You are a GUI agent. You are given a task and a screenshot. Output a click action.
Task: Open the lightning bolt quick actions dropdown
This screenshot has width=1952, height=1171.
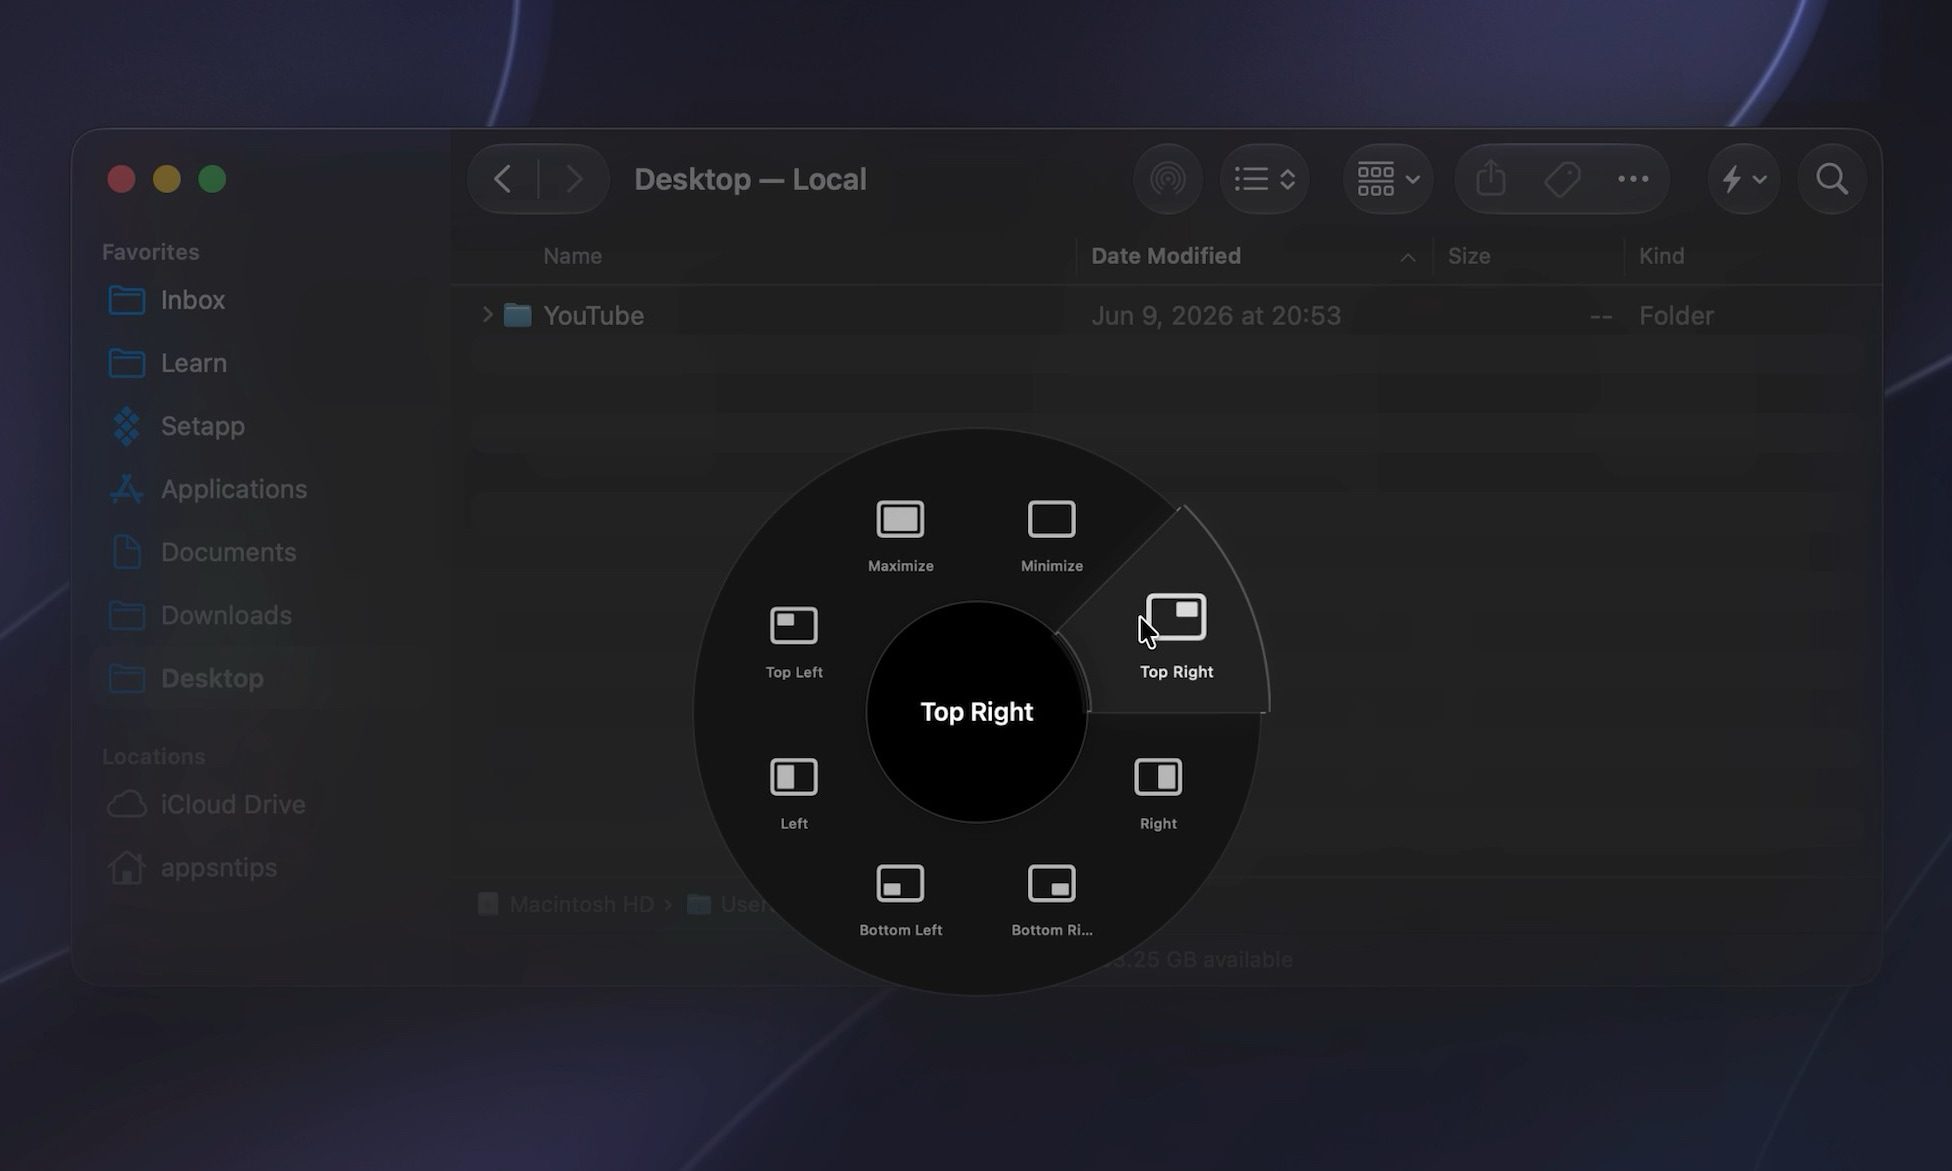(1743, 179)
